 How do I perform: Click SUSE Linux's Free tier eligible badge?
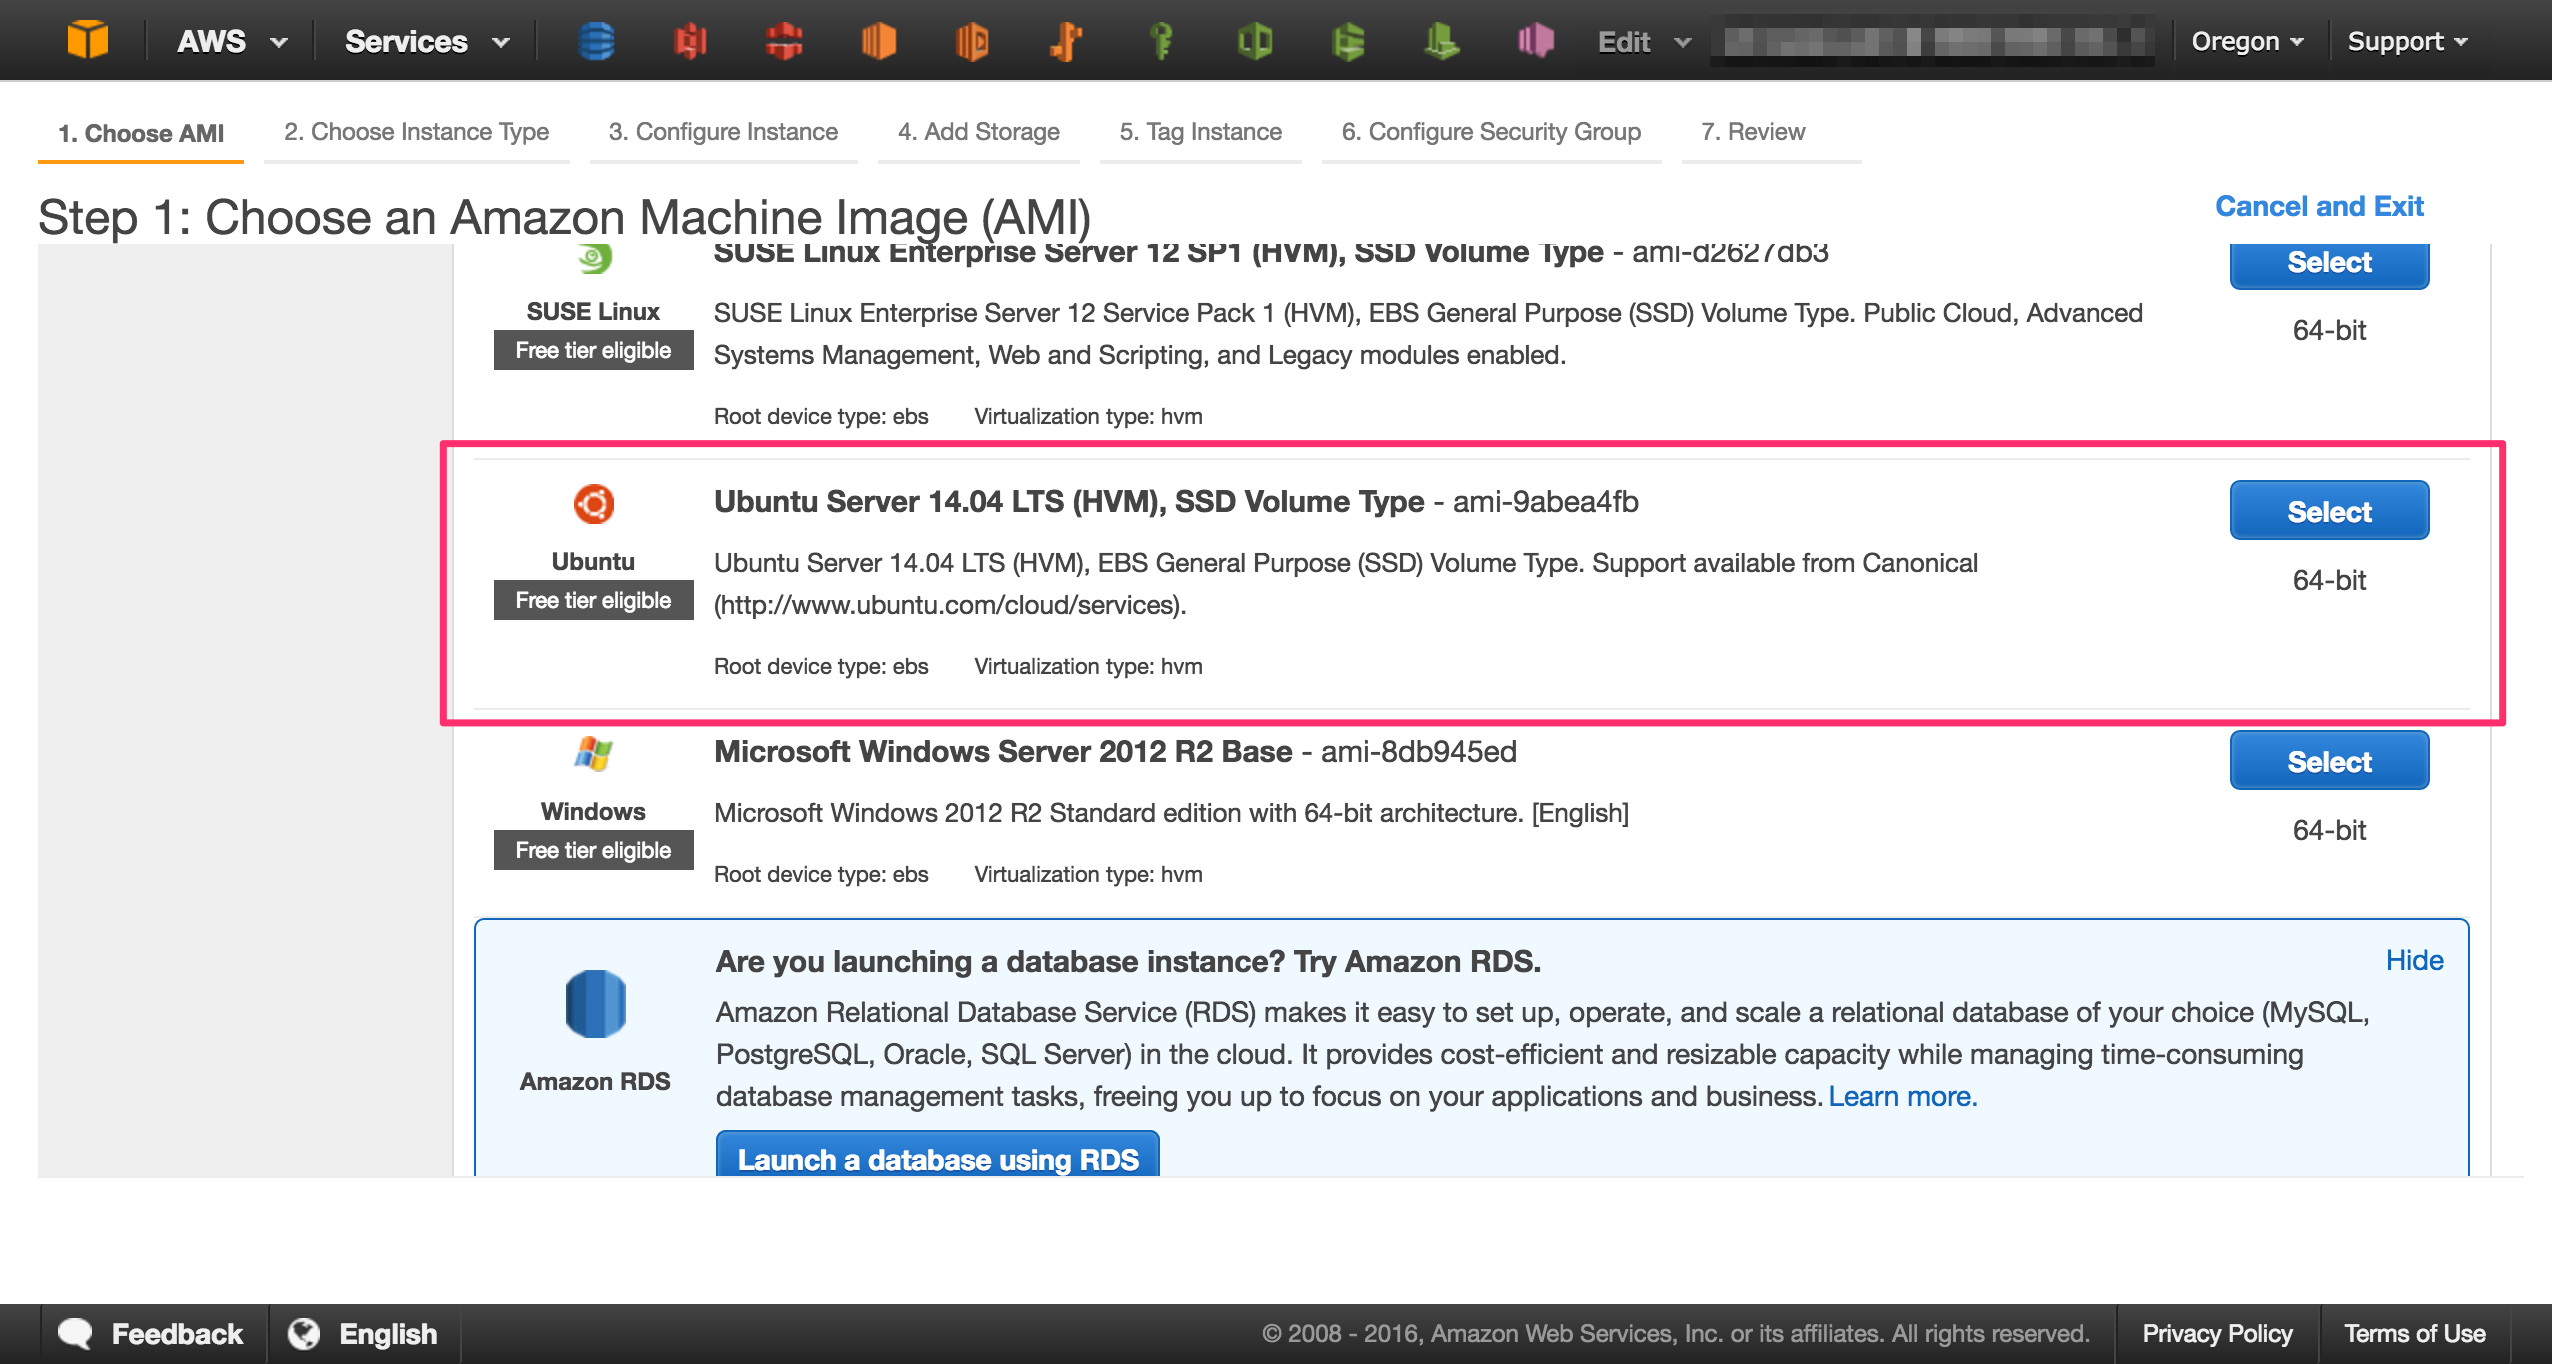click(593, 350)
